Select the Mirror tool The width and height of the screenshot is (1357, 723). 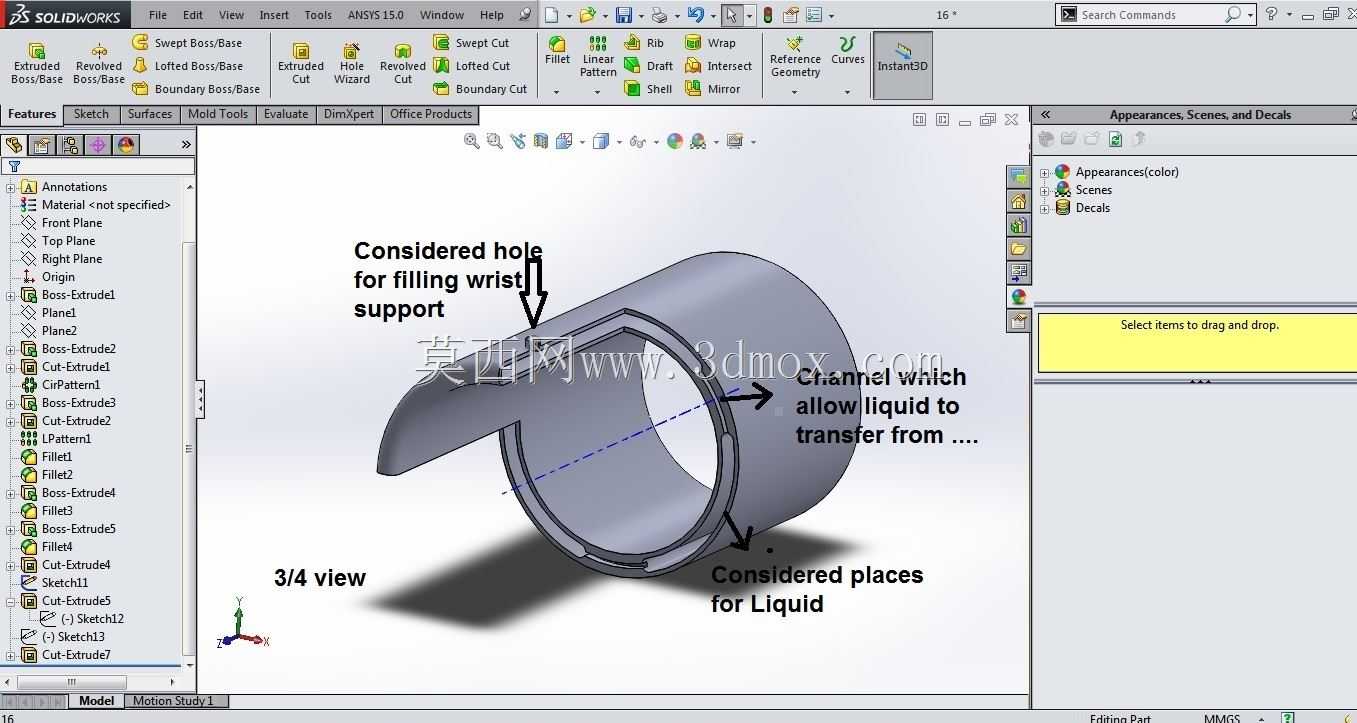click(x=712, y=89)
